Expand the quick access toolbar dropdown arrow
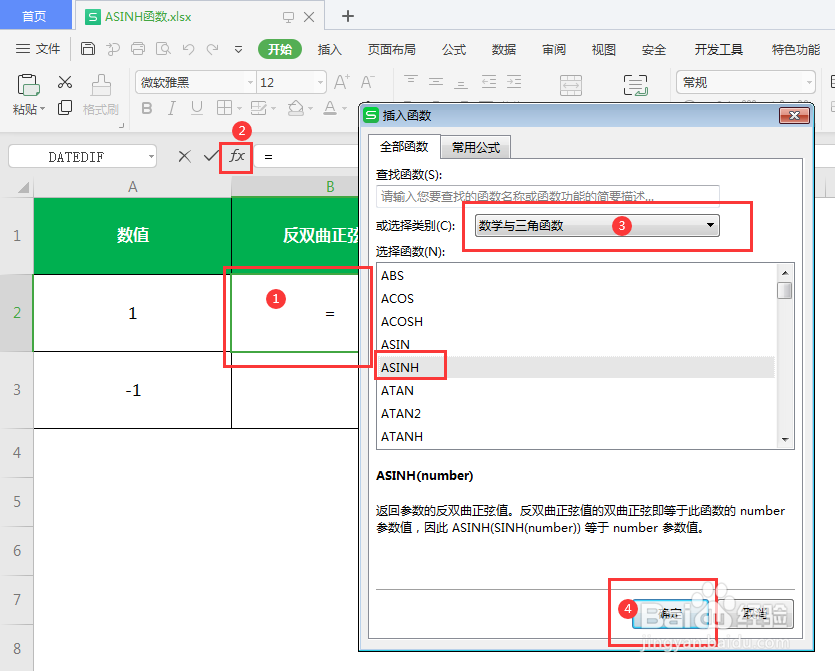The height and width of the screenshot is (671, 835). [238, 50]
